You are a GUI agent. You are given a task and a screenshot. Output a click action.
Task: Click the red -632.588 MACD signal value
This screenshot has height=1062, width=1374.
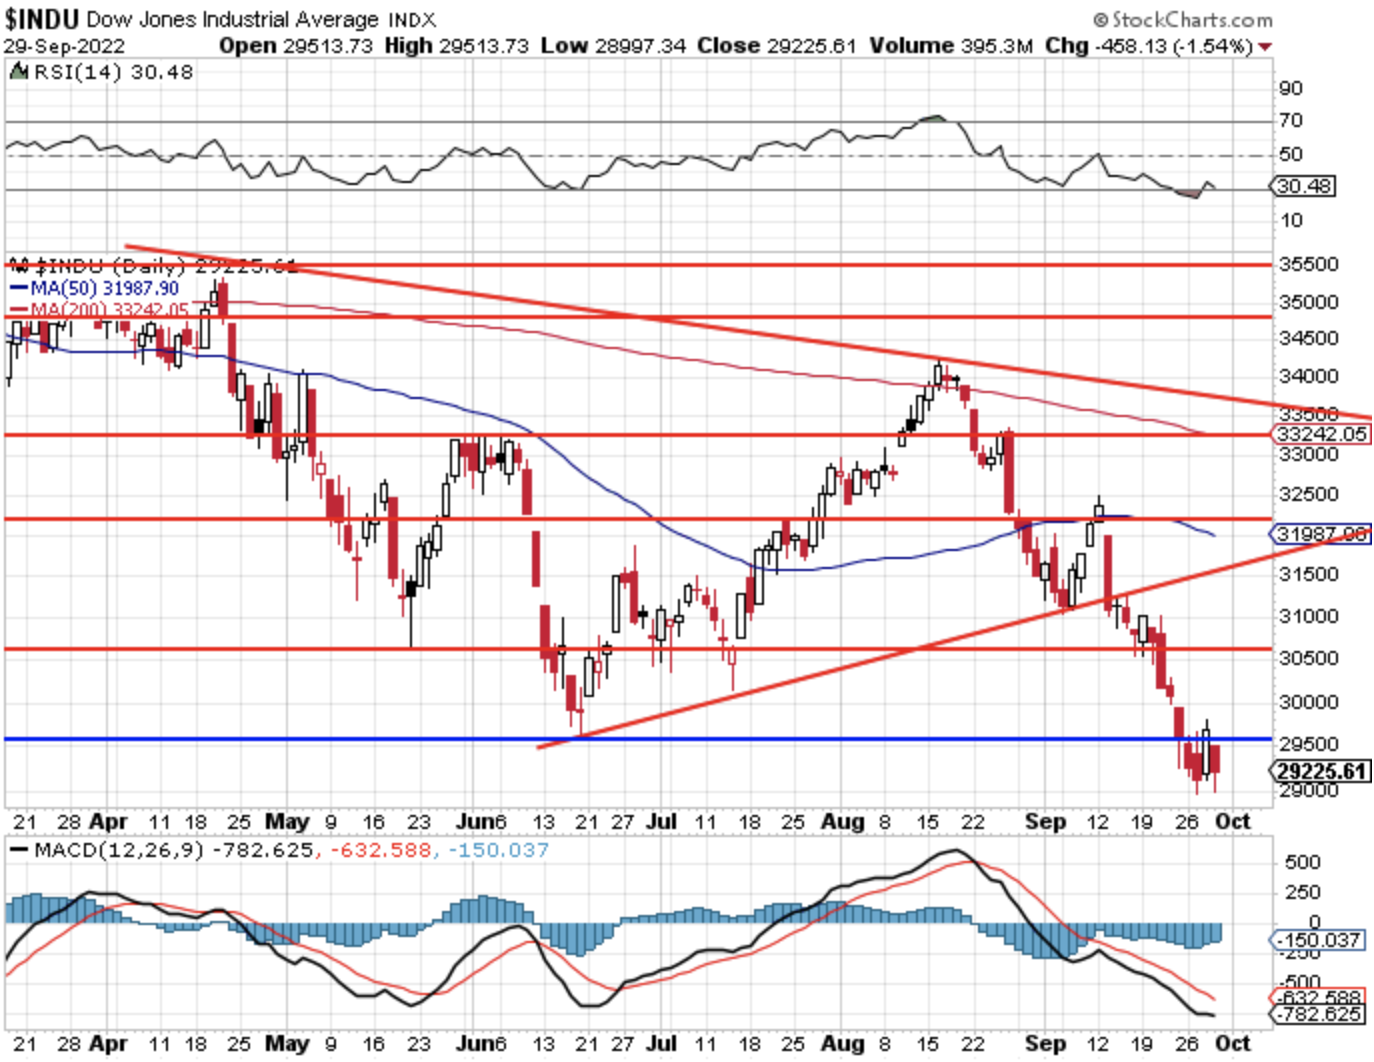[381, 850]
